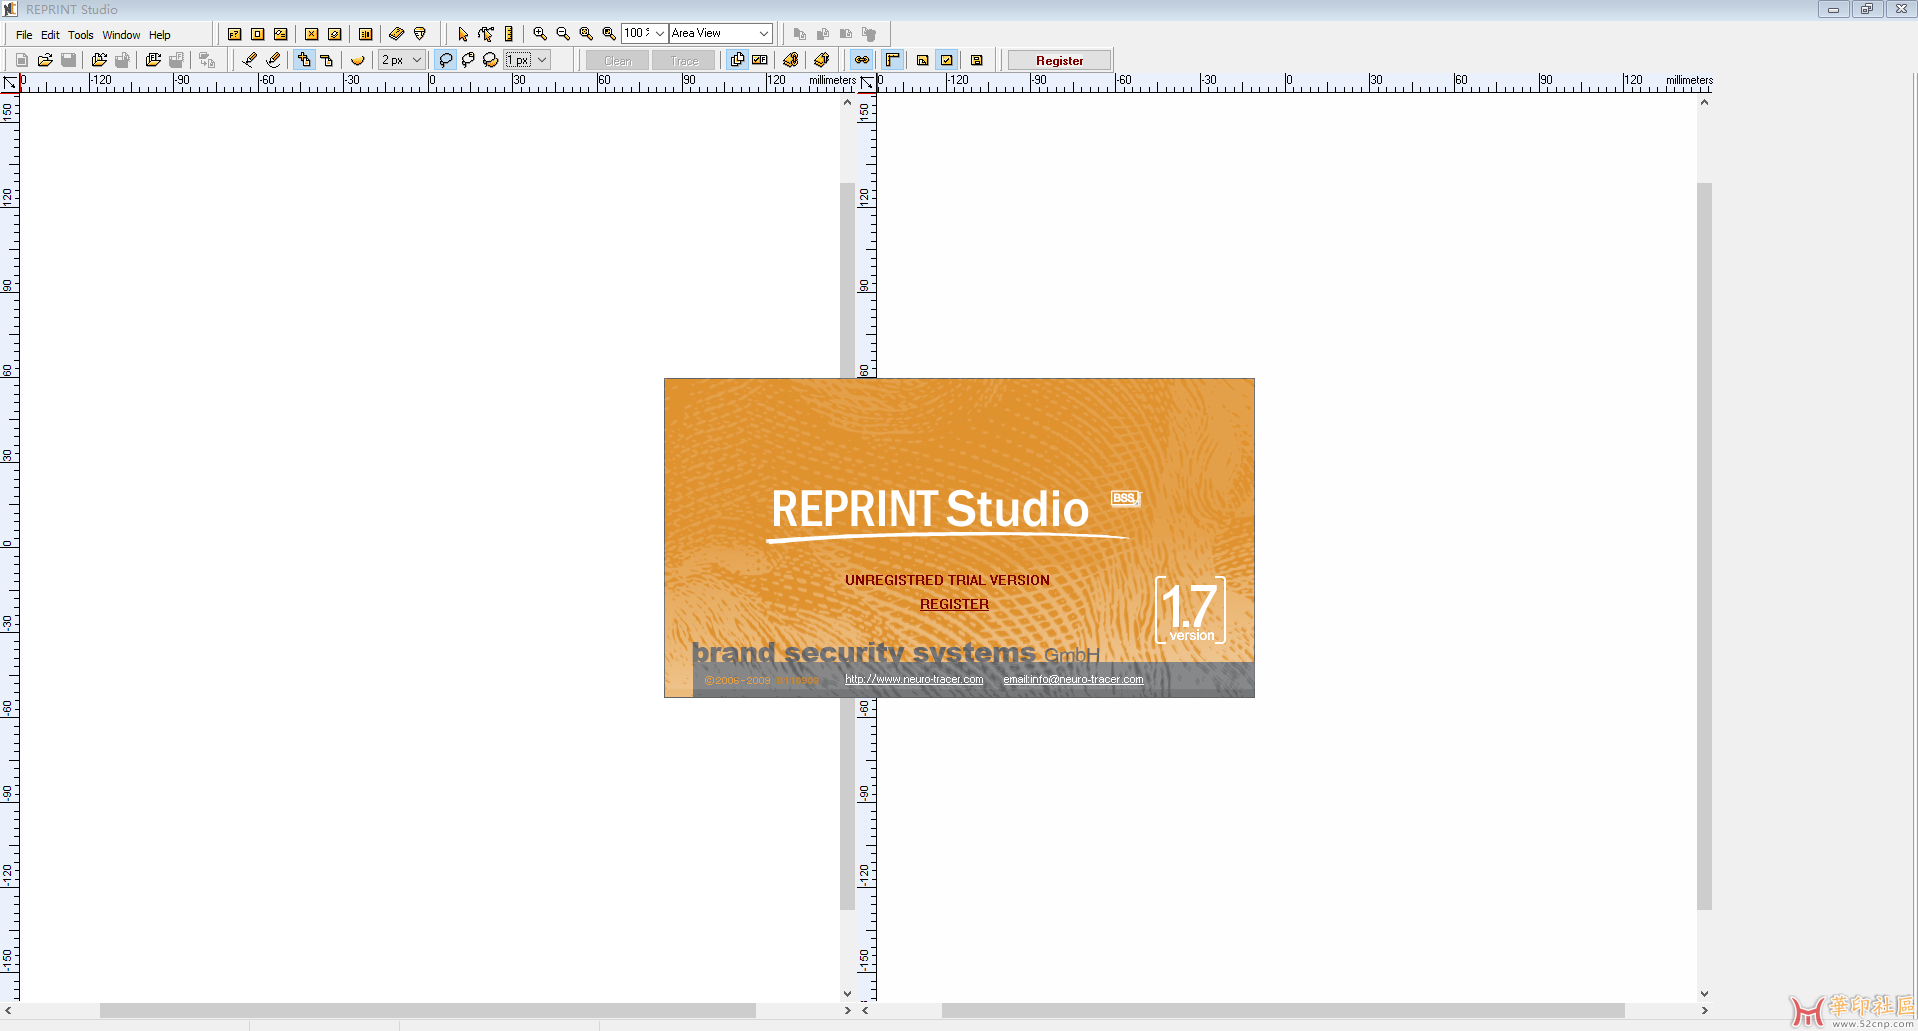The height and width of the screenshot is (1031, 1918).
Task: Toggle the highlighted lasso selection tool
Action: (446, 60)
